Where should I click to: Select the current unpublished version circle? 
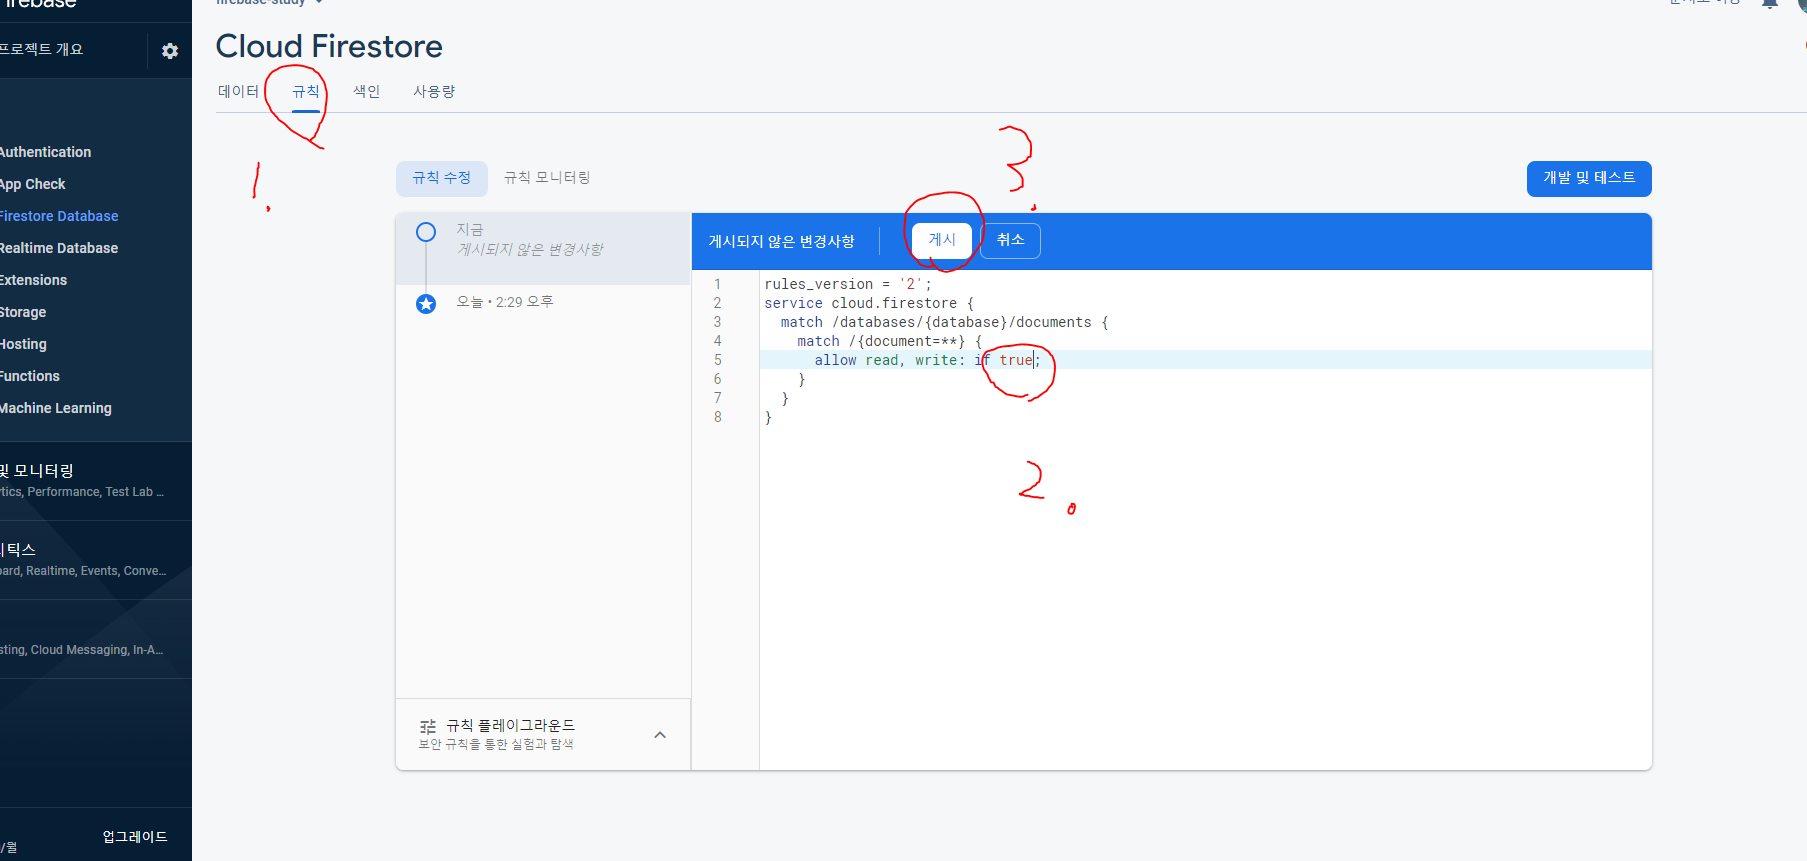tap(426, 232)
